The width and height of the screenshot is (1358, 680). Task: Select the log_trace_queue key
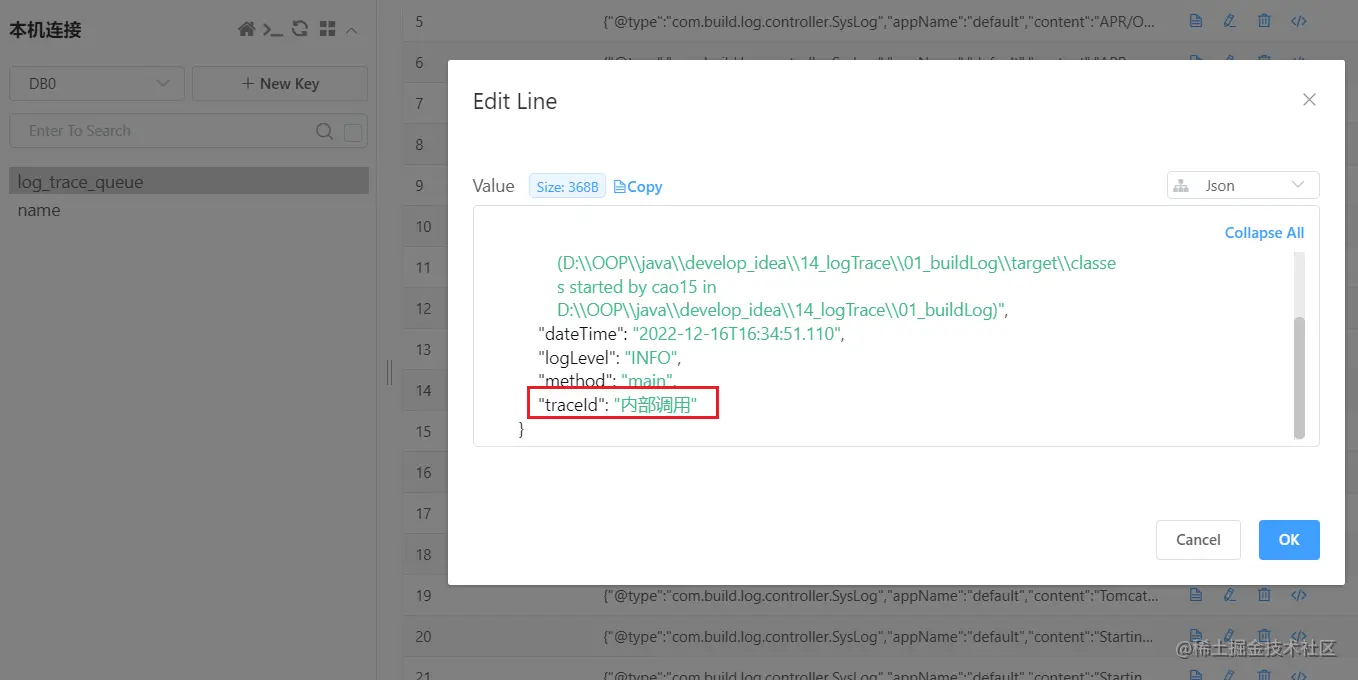click(x=189, y=182)
